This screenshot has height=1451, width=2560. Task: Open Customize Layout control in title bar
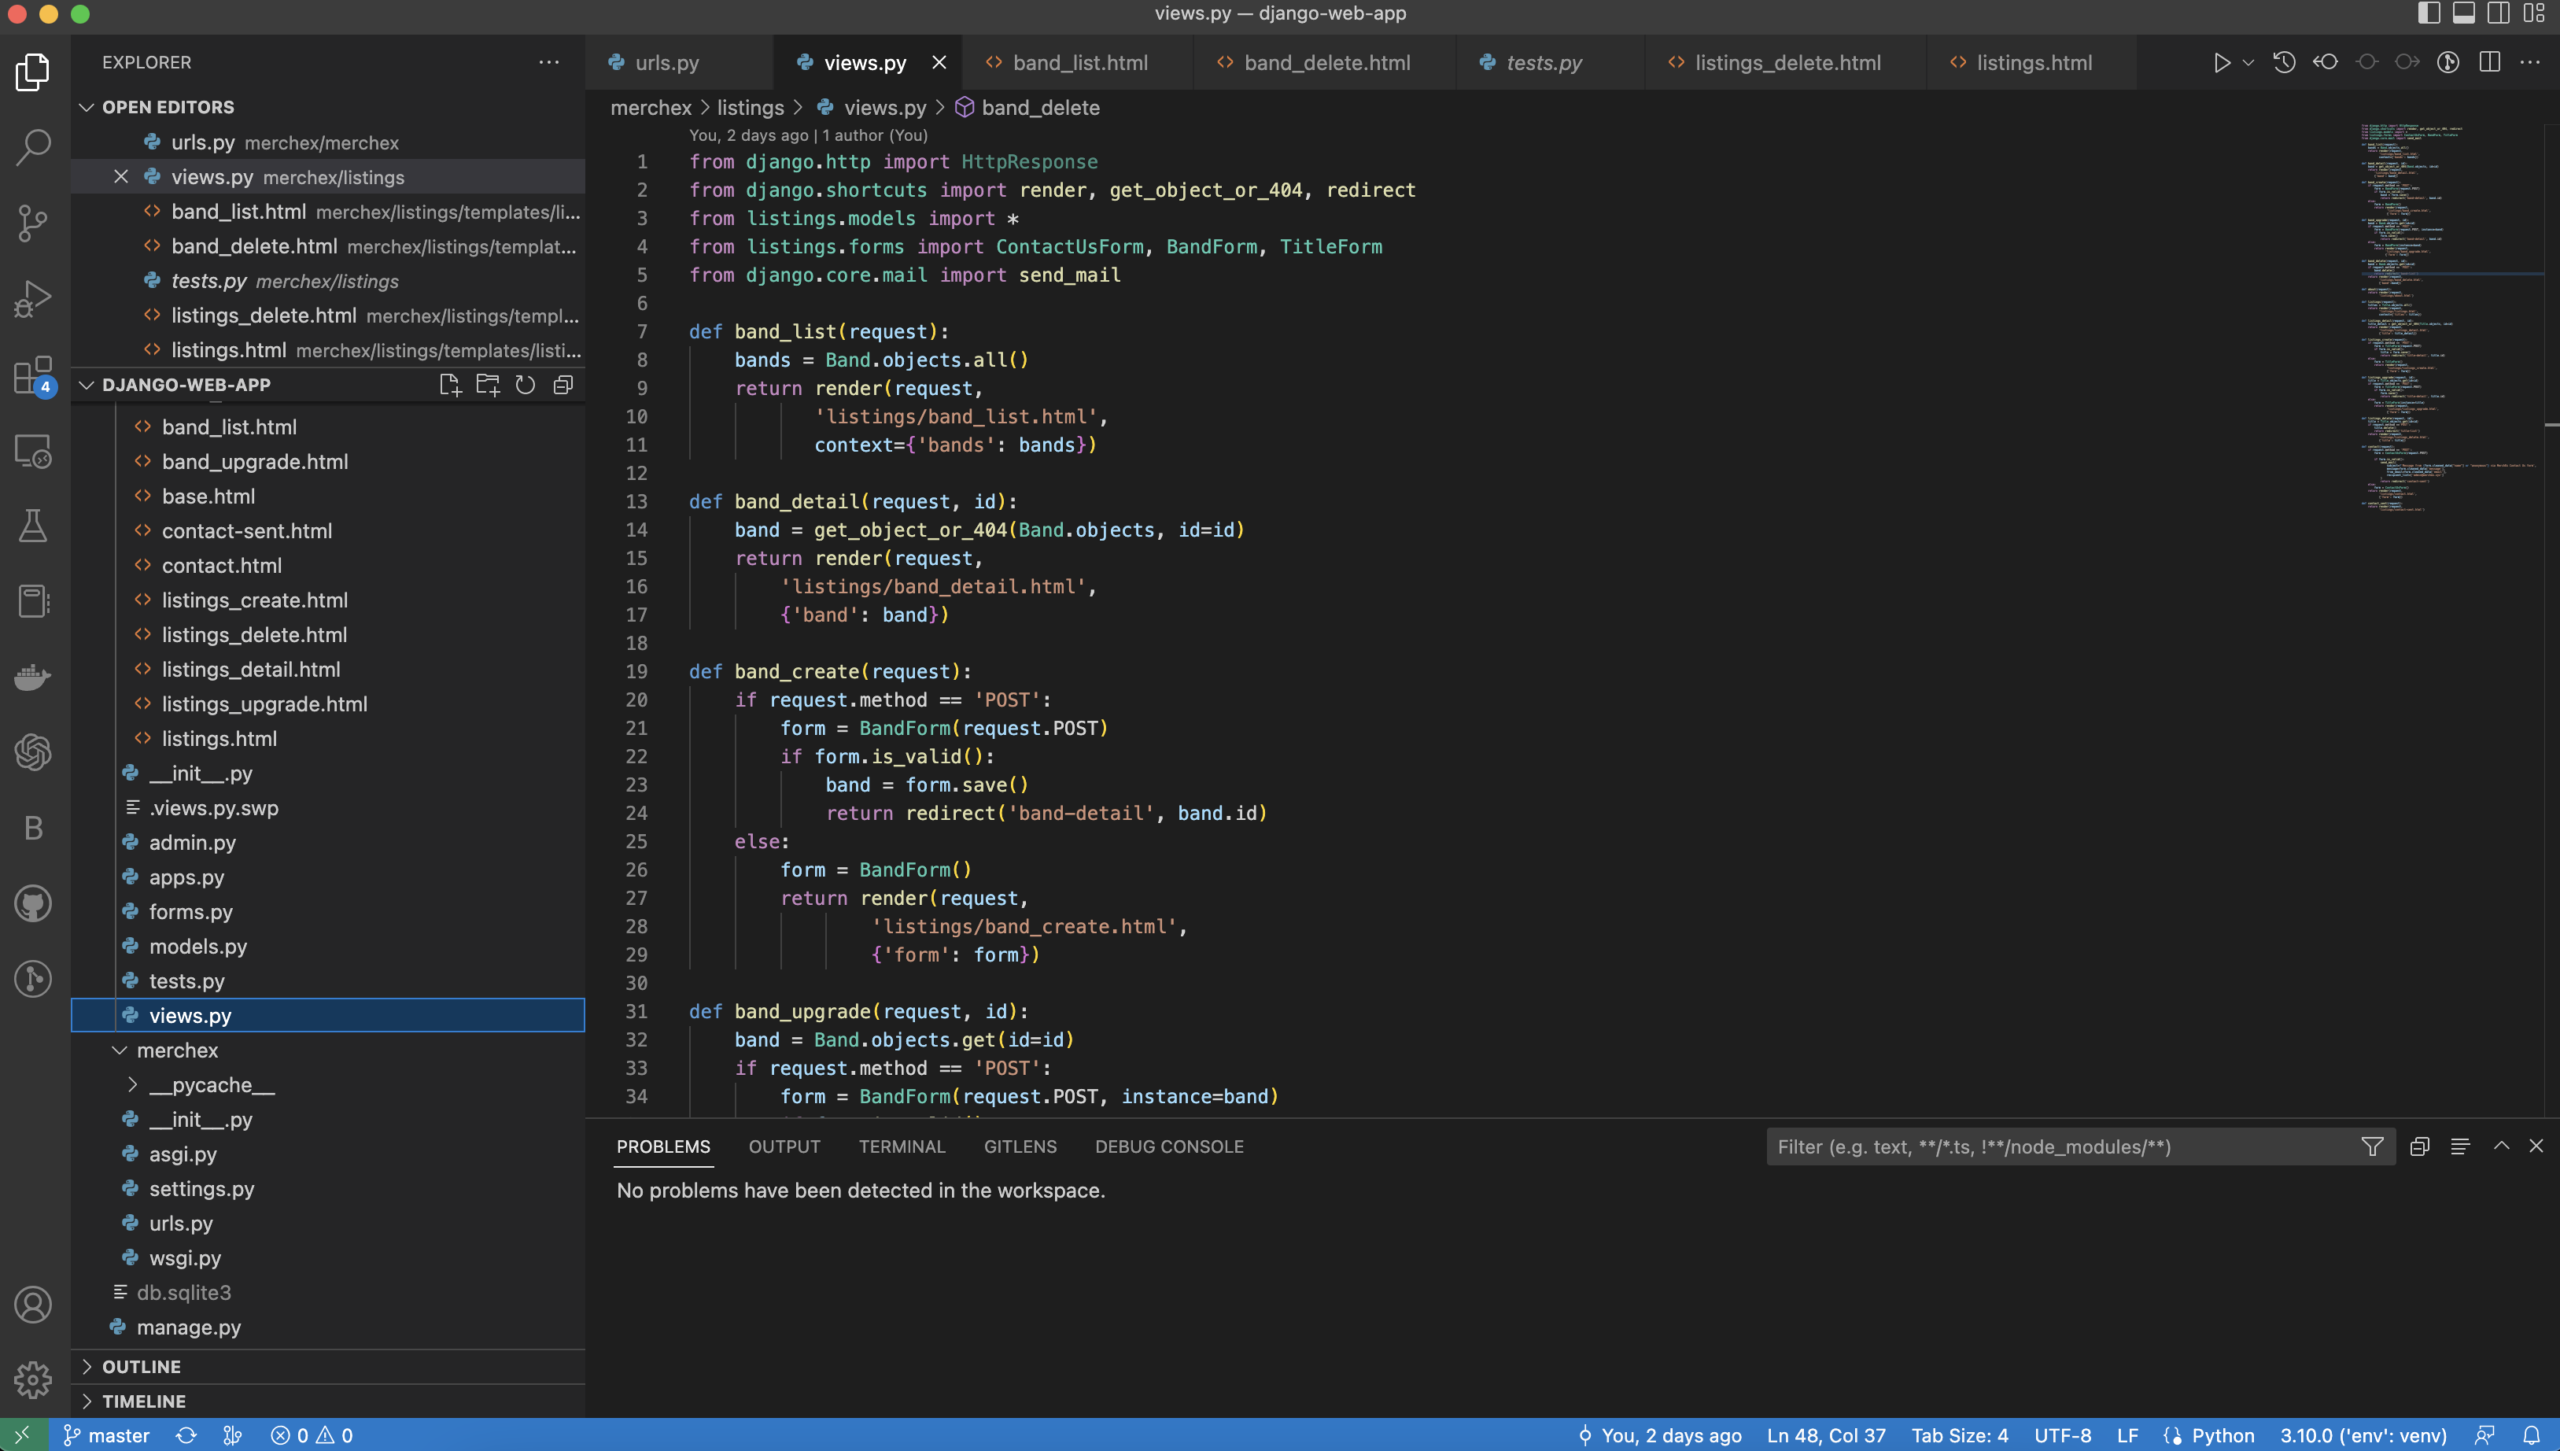2534,13
